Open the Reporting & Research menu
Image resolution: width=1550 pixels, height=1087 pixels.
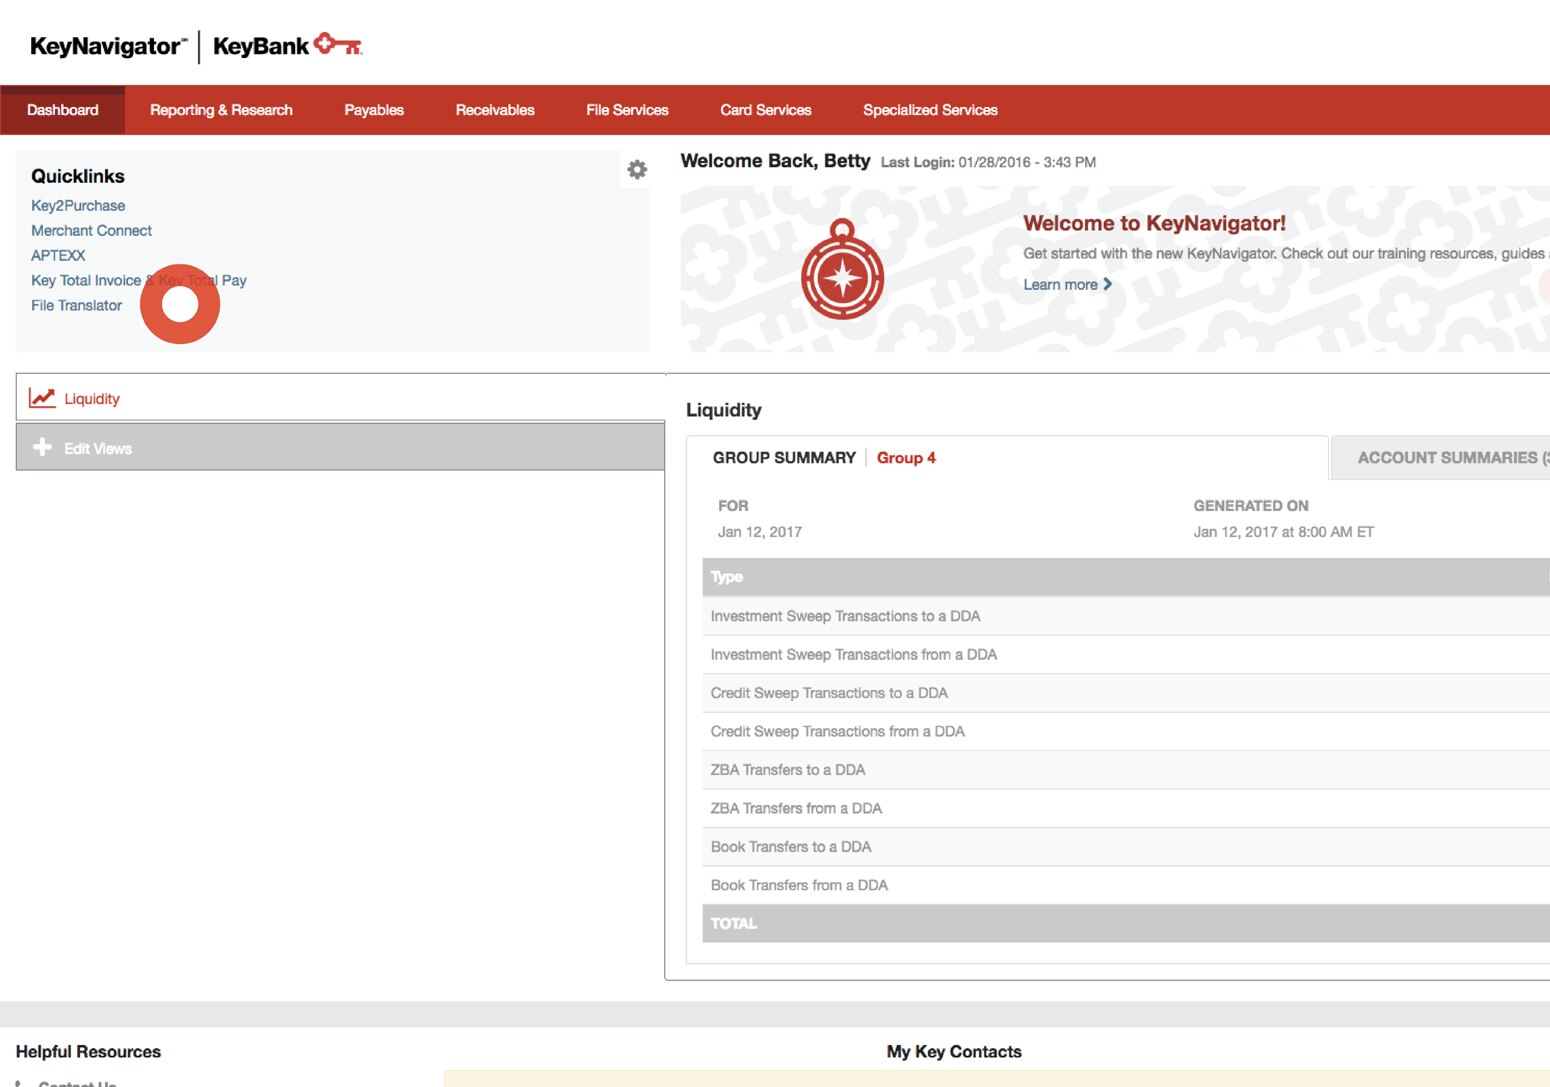(221, 110)
